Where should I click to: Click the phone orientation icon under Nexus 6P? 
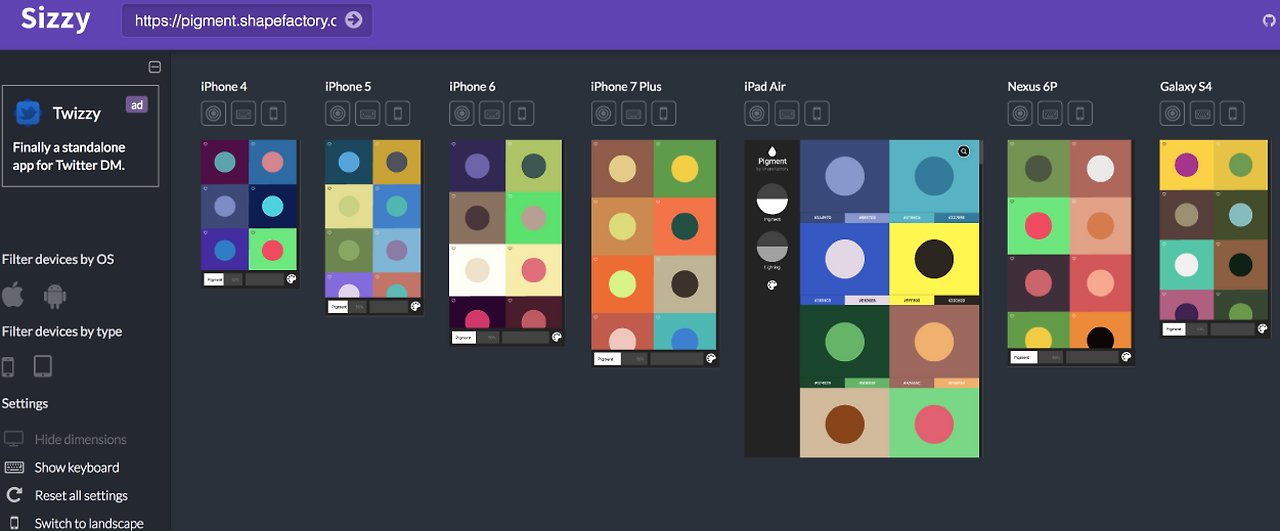tap(1080, 113)
